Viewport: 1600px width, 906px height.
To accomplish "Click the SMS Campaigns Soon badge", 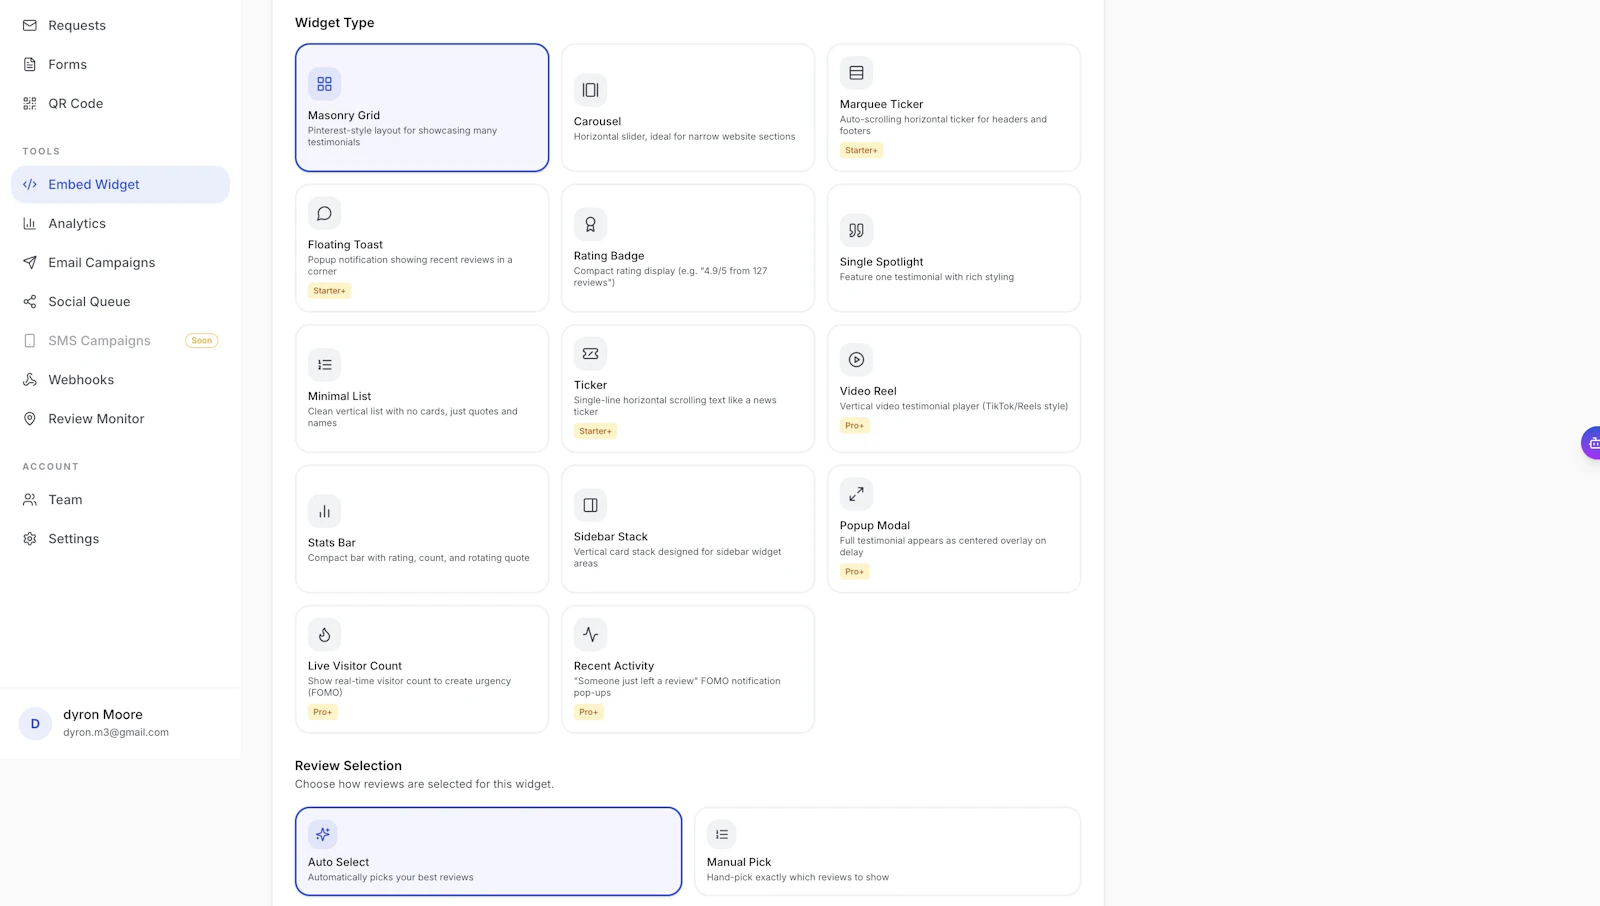I will (201, 340).
